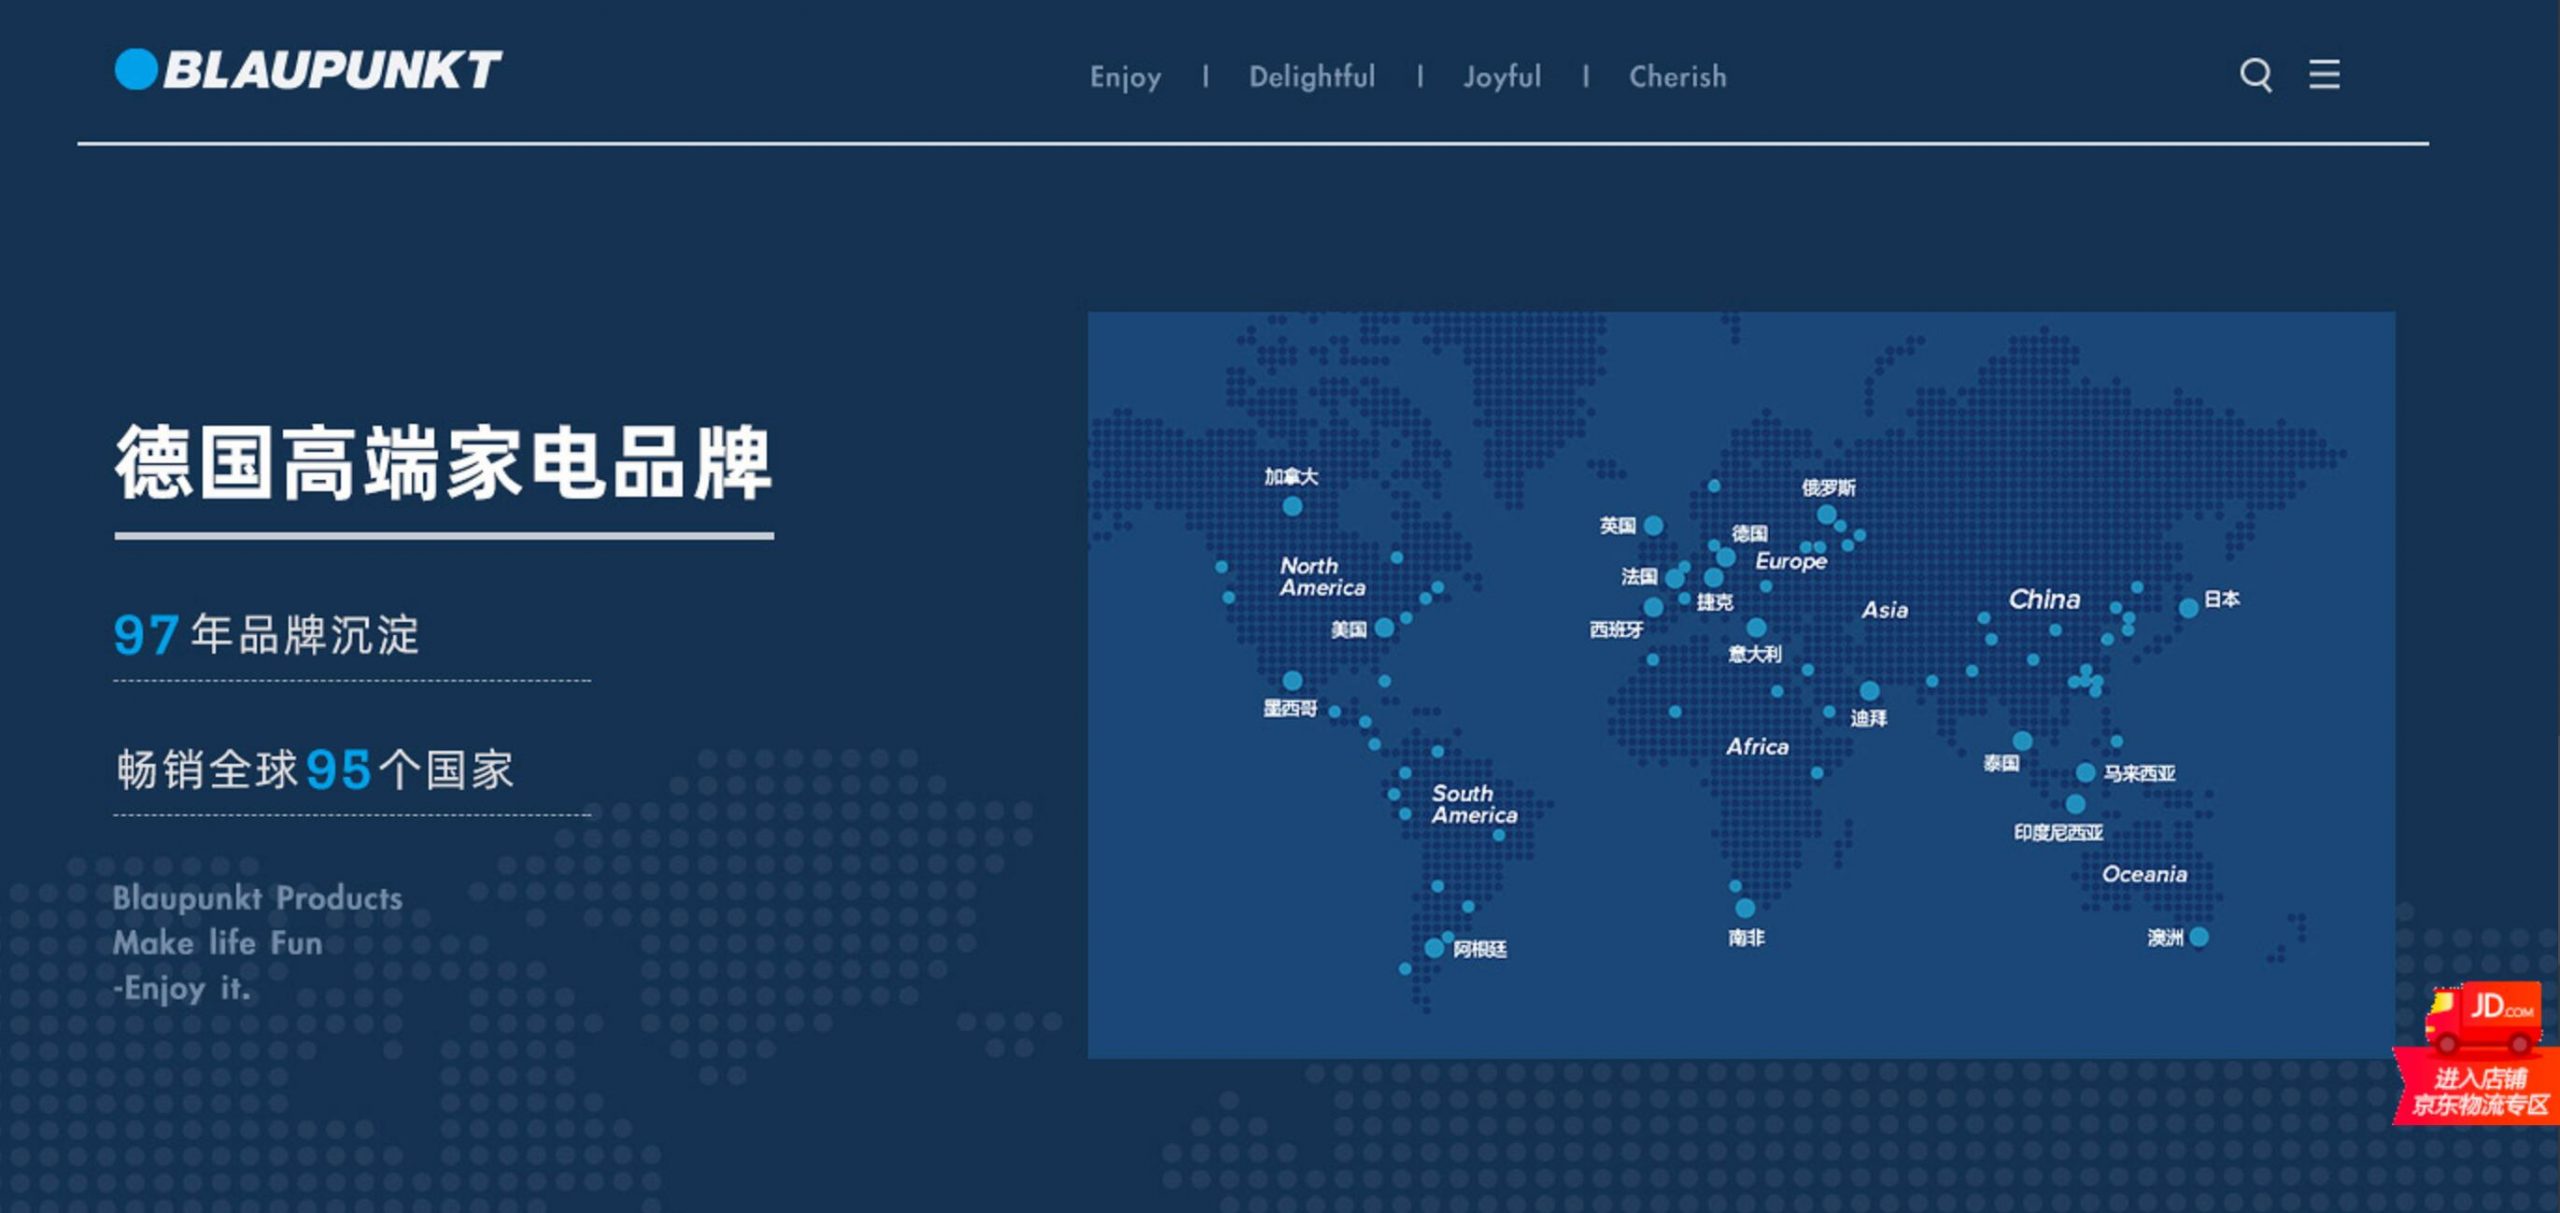
Task: Click the 美国 marker dot
Action: 1384,628
